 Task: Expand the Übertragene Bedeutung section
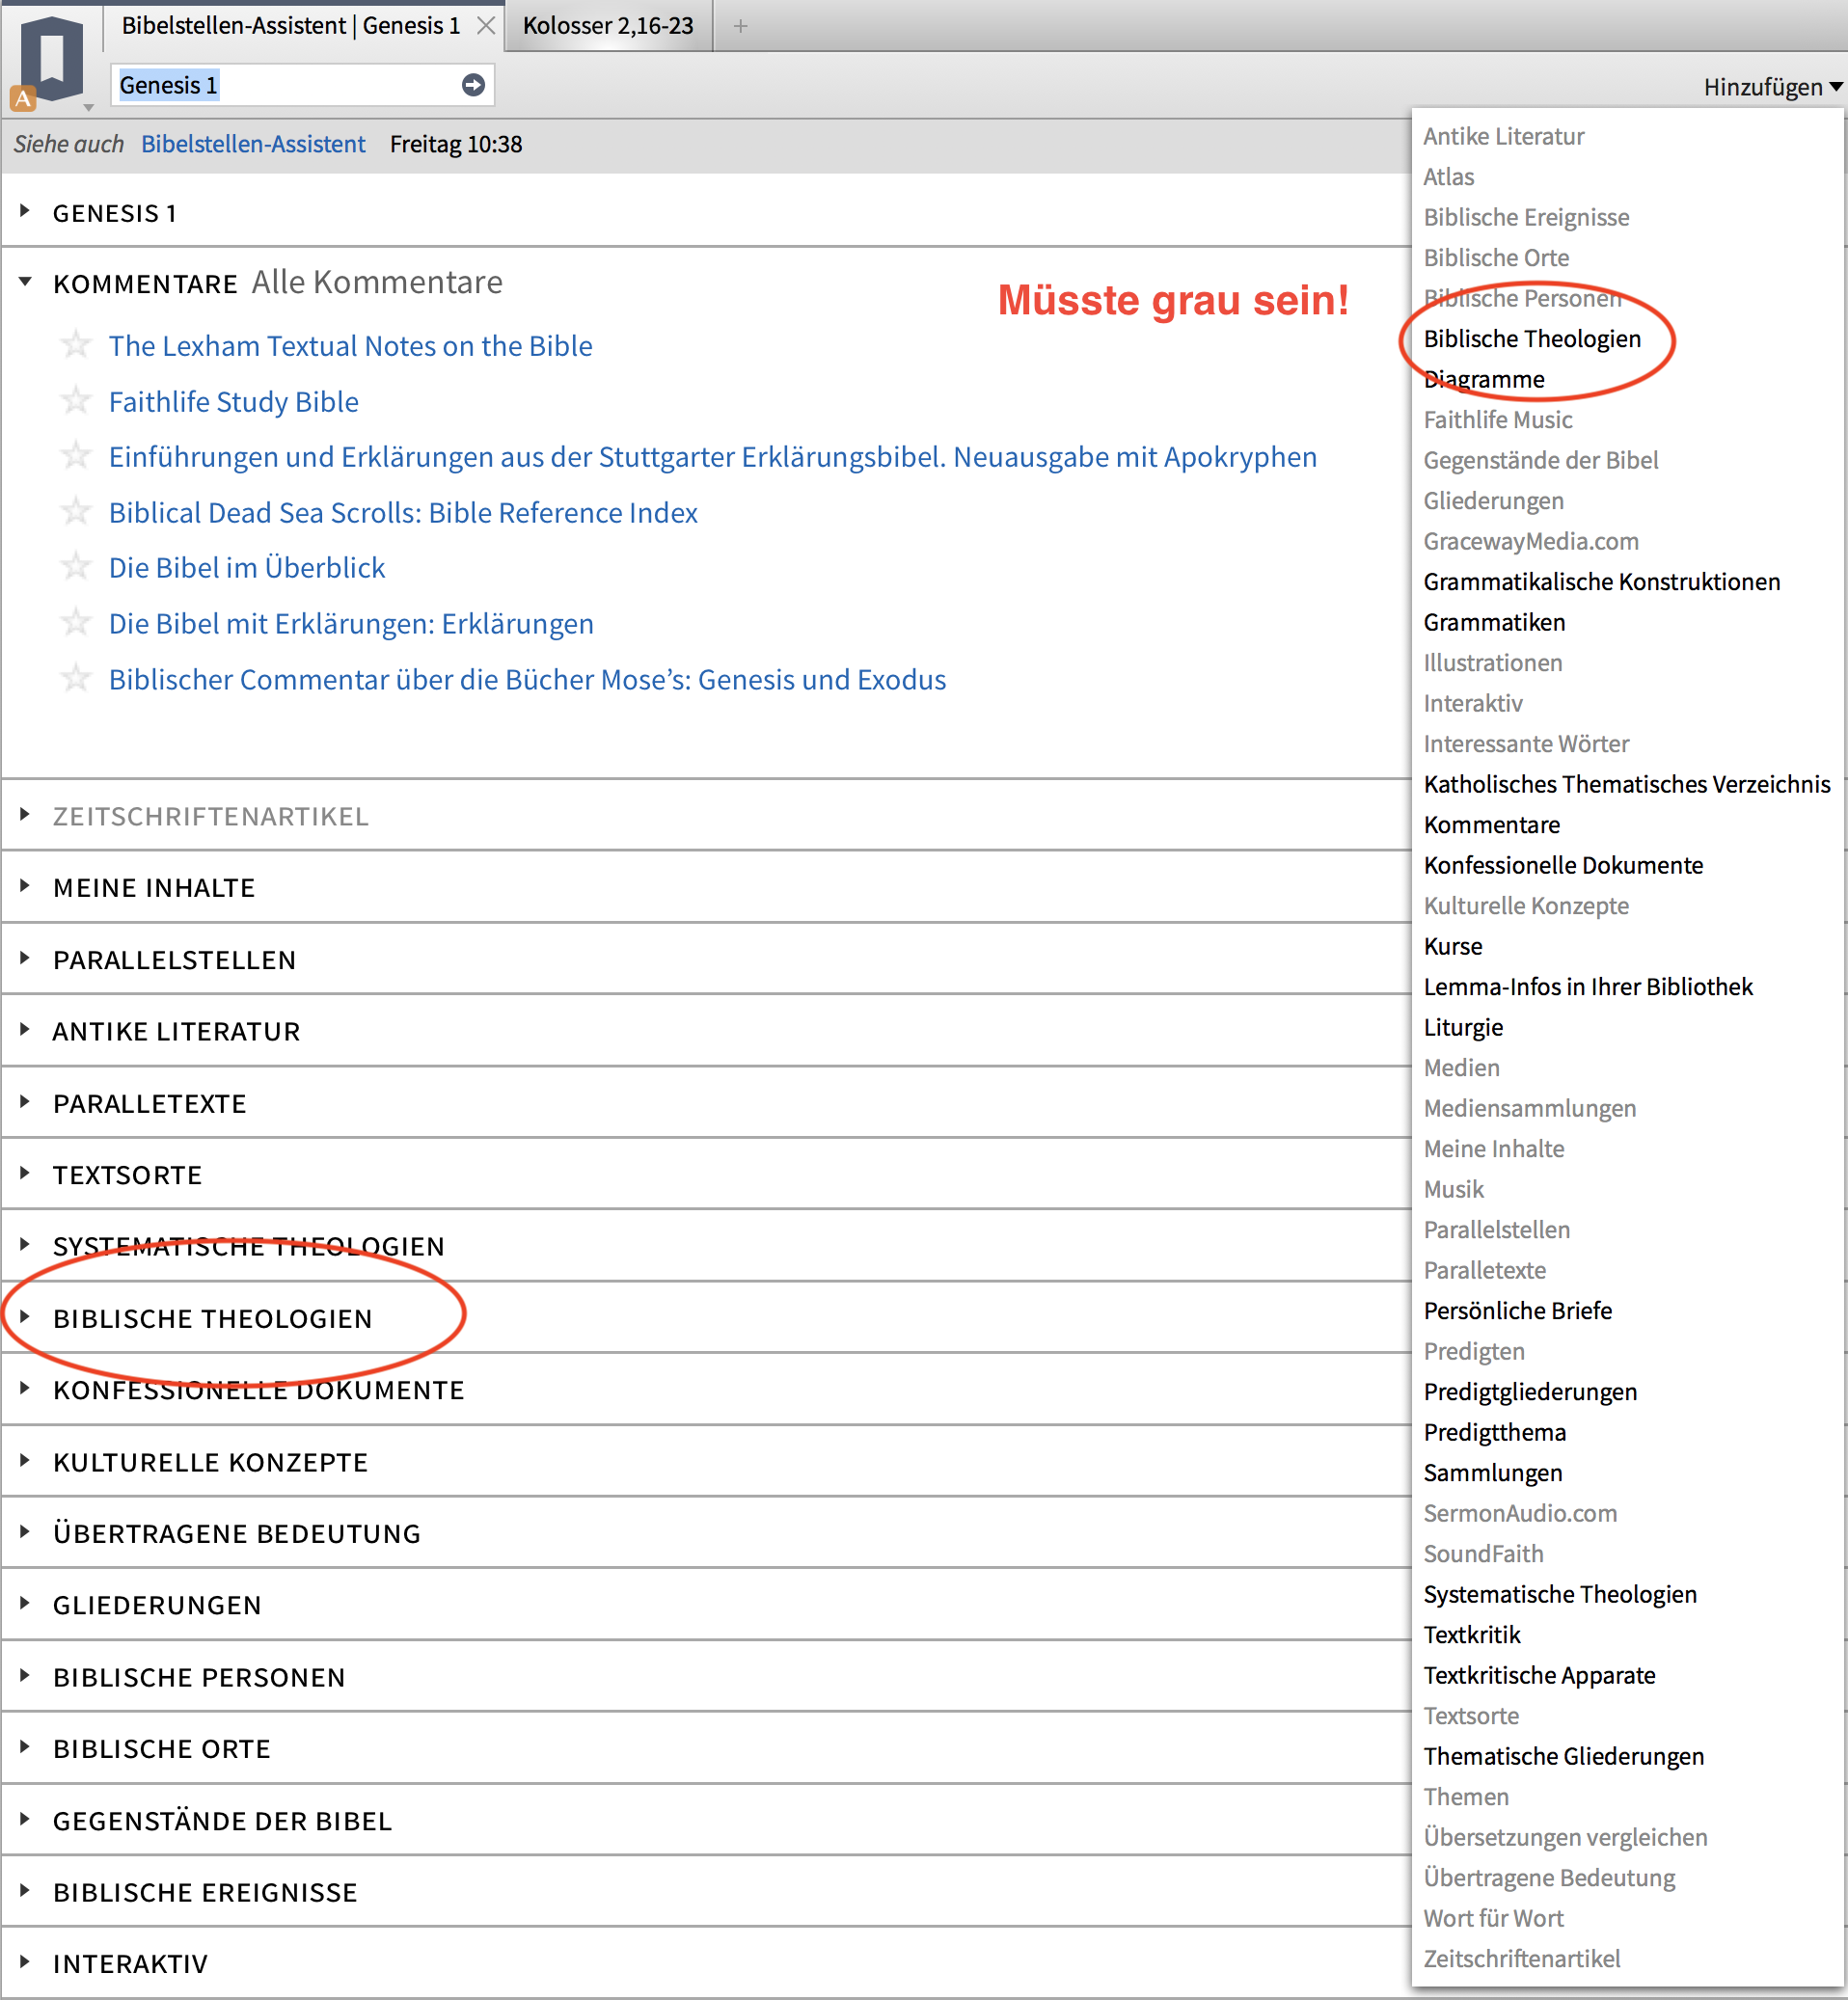[25, 1532]
